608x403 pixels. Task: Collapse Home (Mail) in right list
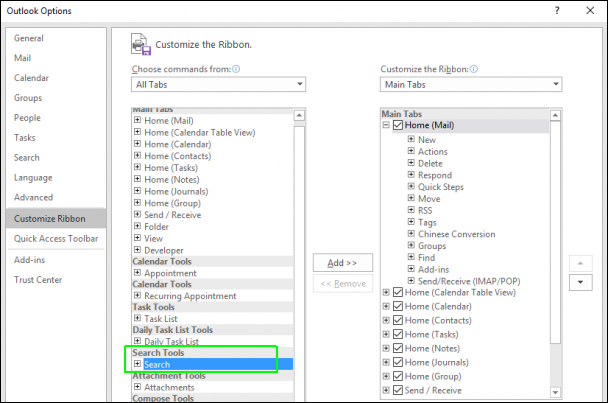(x=386, y=125)
